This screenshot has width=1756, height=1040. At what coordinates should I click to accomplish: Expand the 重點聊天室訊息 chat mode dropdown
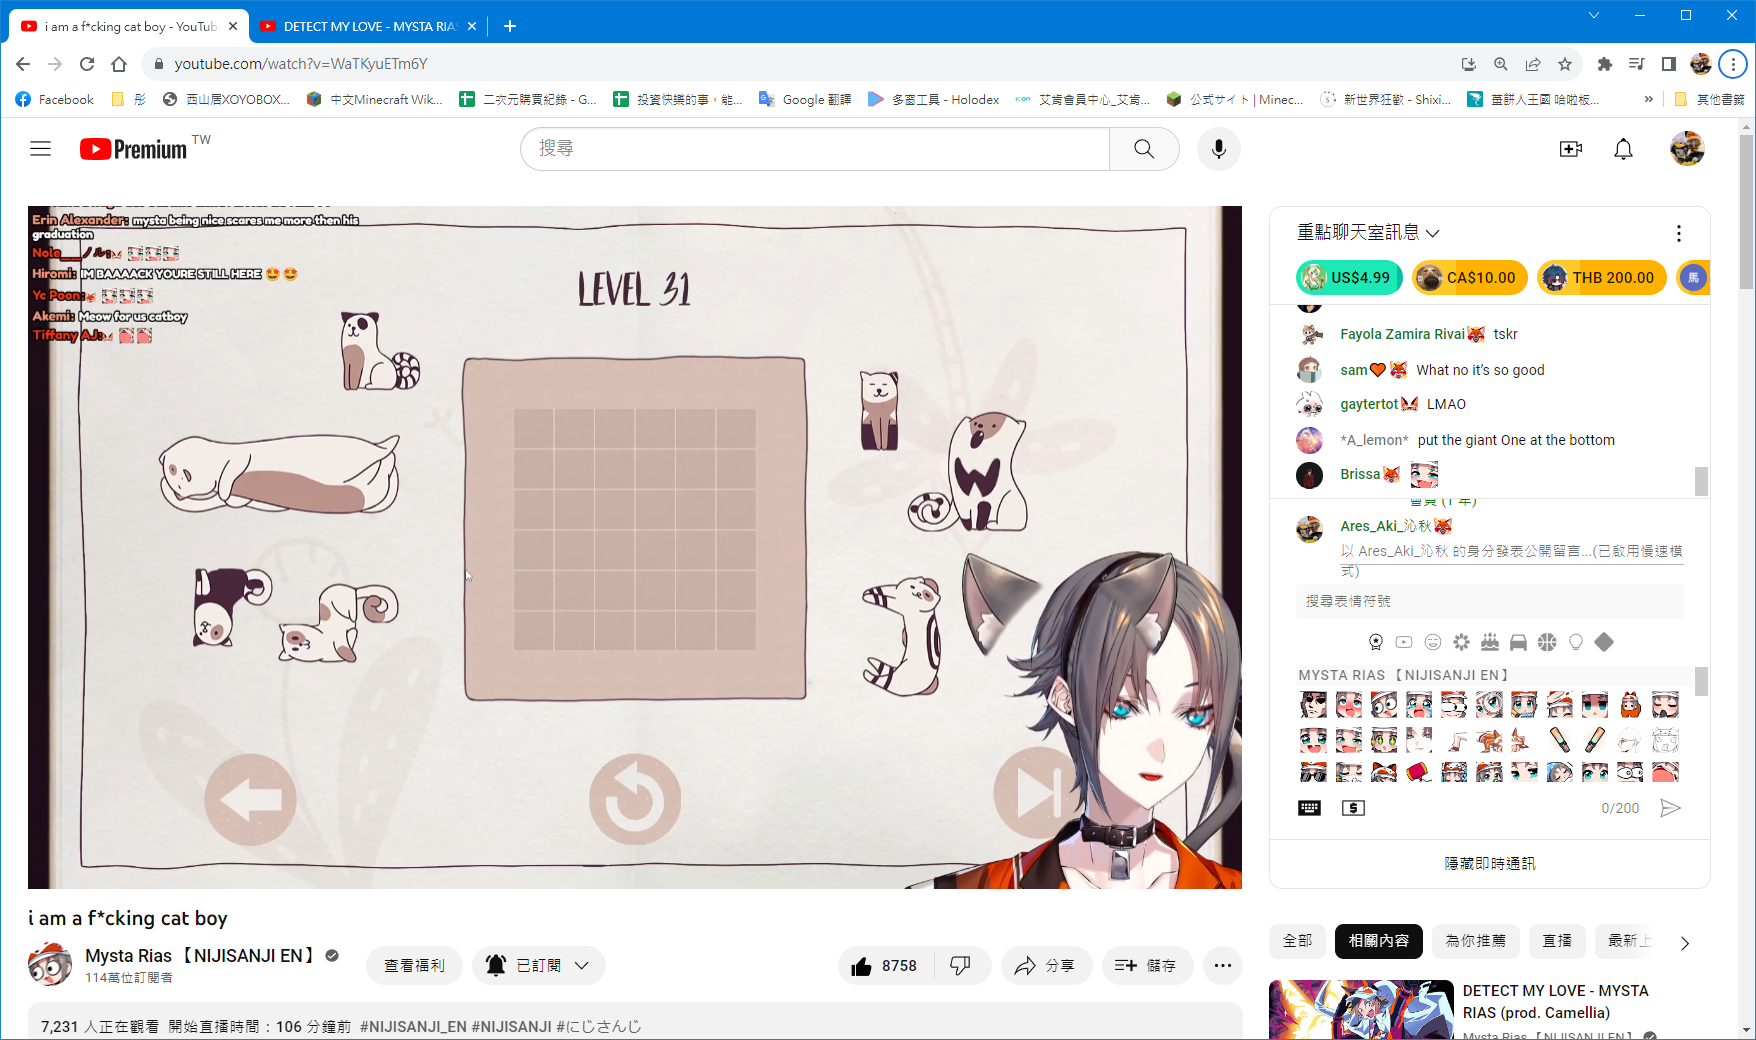(1368, 233)
